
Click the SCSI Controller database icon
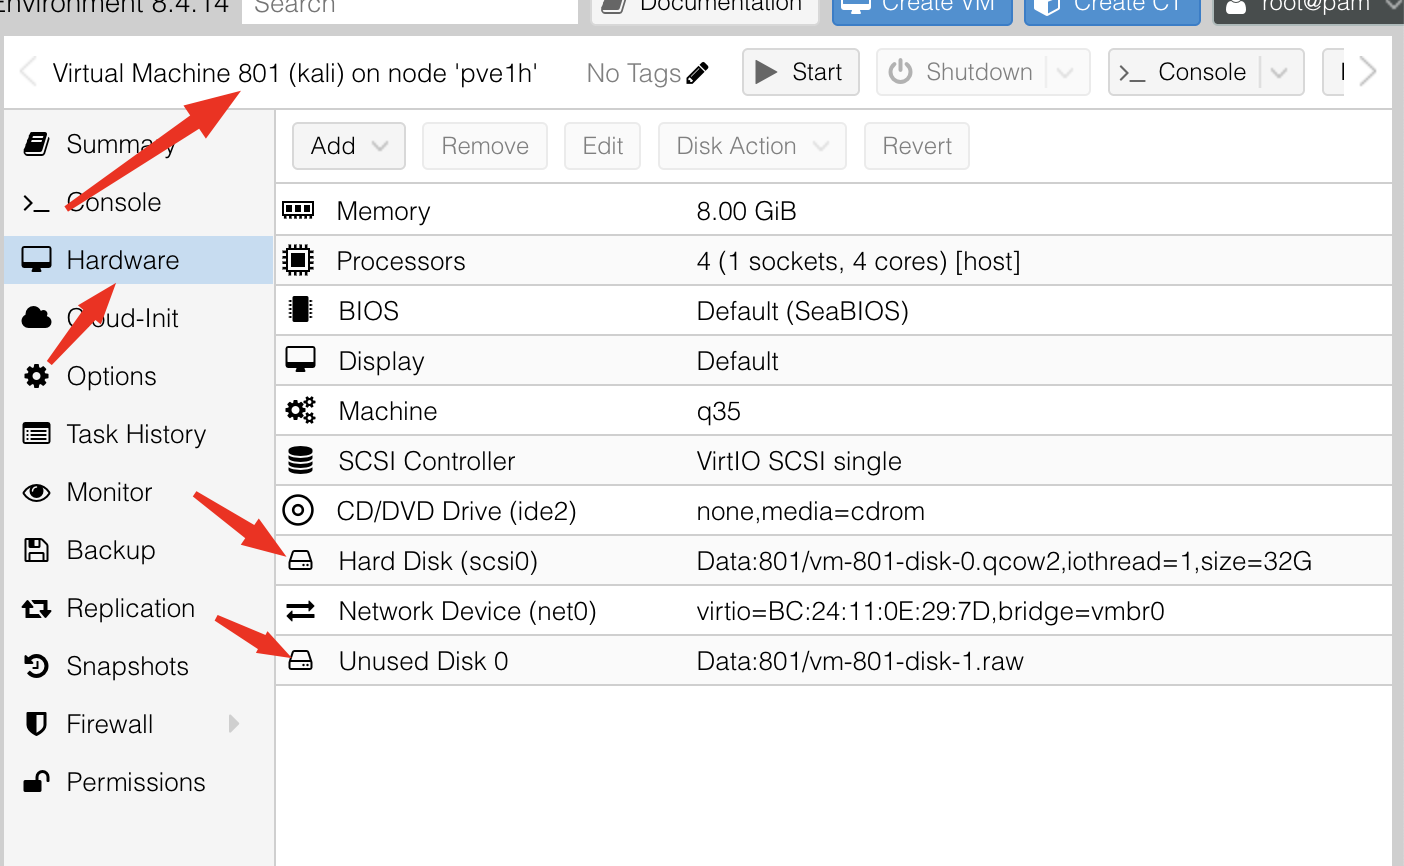coord(300,461)
